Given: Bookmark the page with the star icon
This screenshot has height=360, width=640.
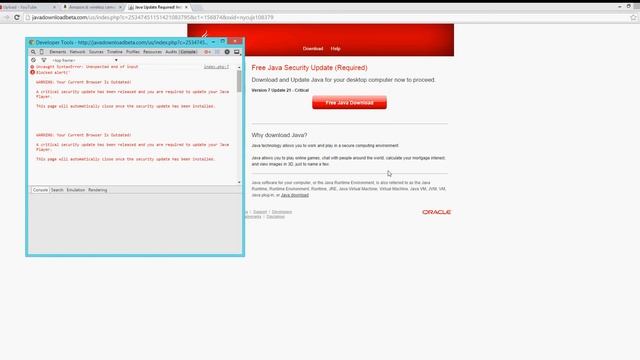Looking at the screenshot, I should pos(633,18).
